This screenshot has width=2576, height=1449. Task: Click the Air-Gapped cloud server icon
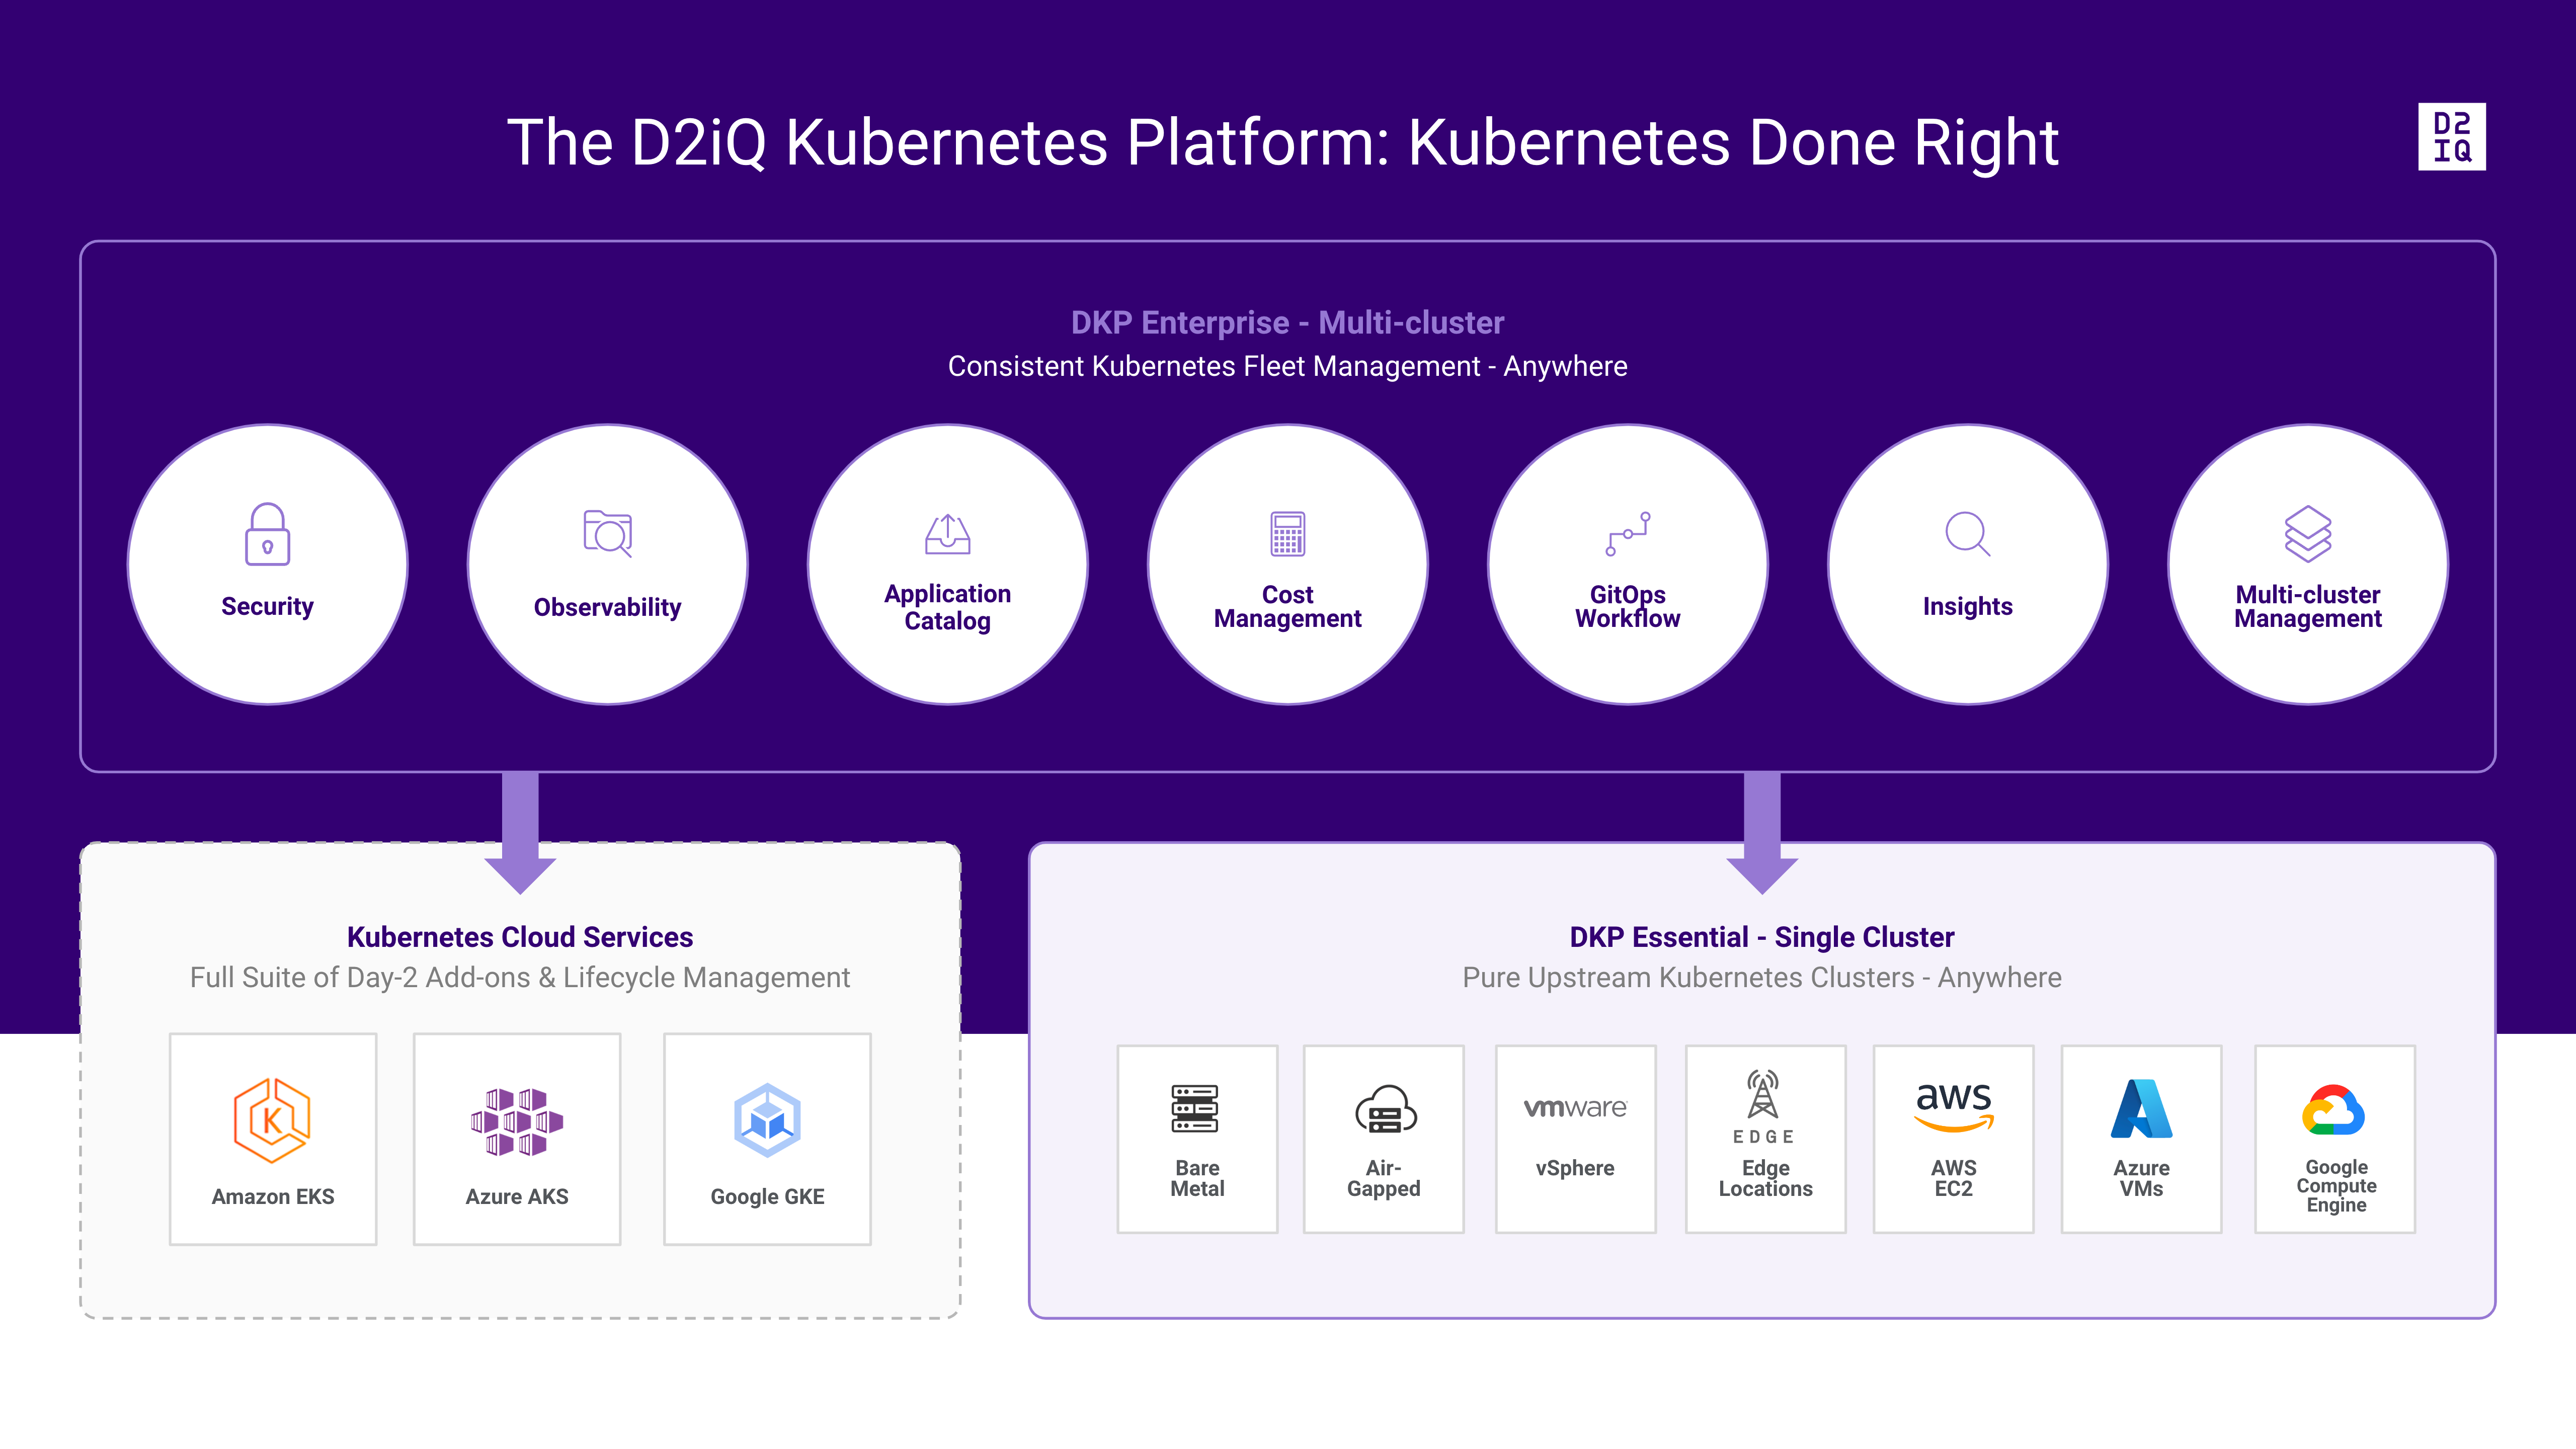click(1385, 1108)
